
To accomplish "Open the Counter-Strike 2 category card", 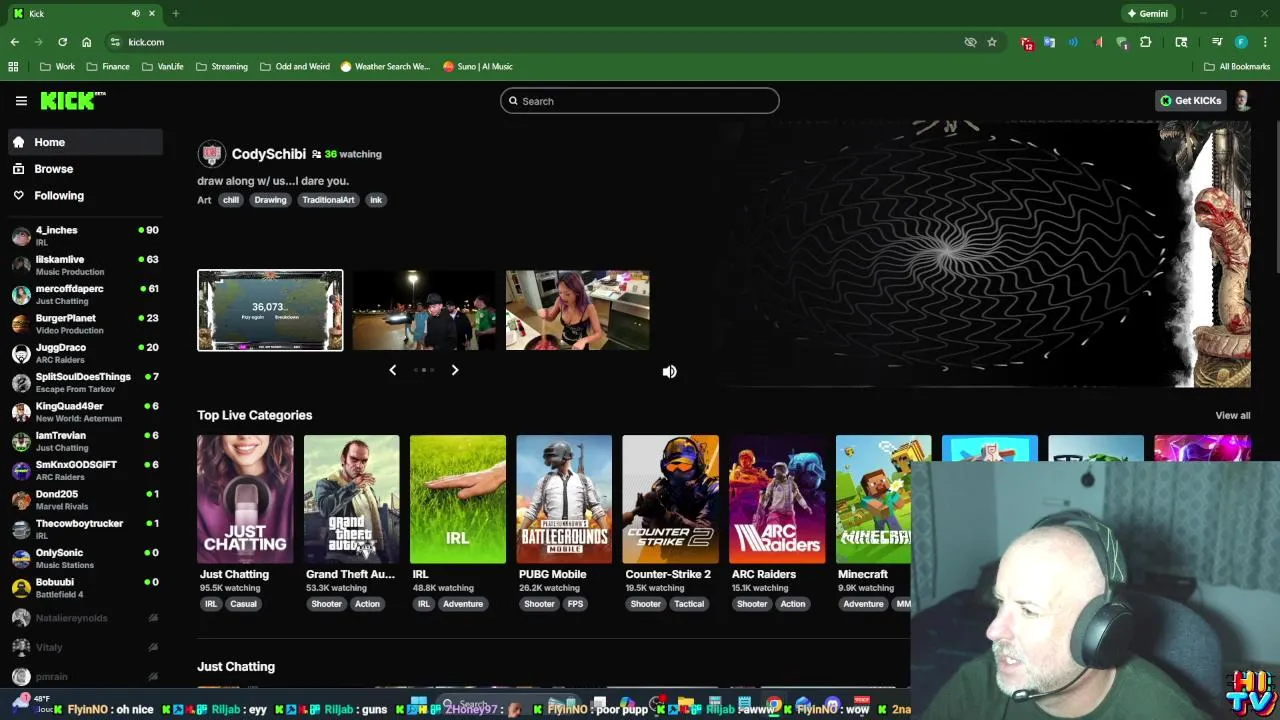I will tap(670, 499).
